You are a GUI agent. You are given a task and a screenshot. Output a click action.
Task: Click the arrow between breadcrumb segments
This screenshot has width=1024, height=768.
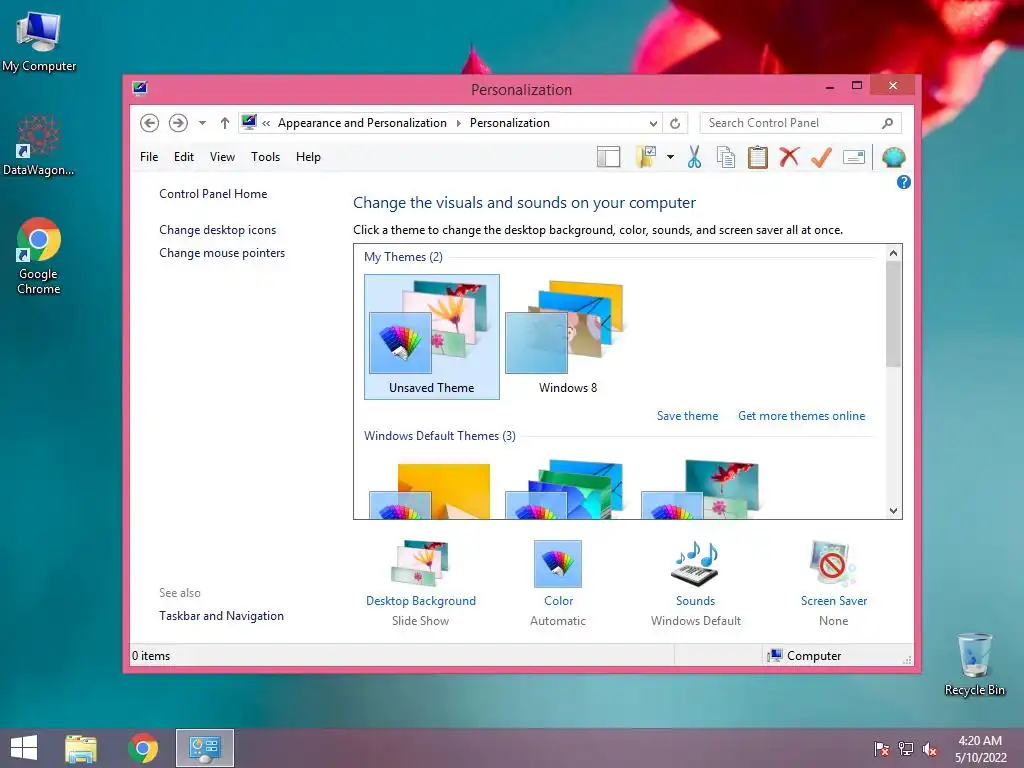pyautogui.click(x=458, y=123)
